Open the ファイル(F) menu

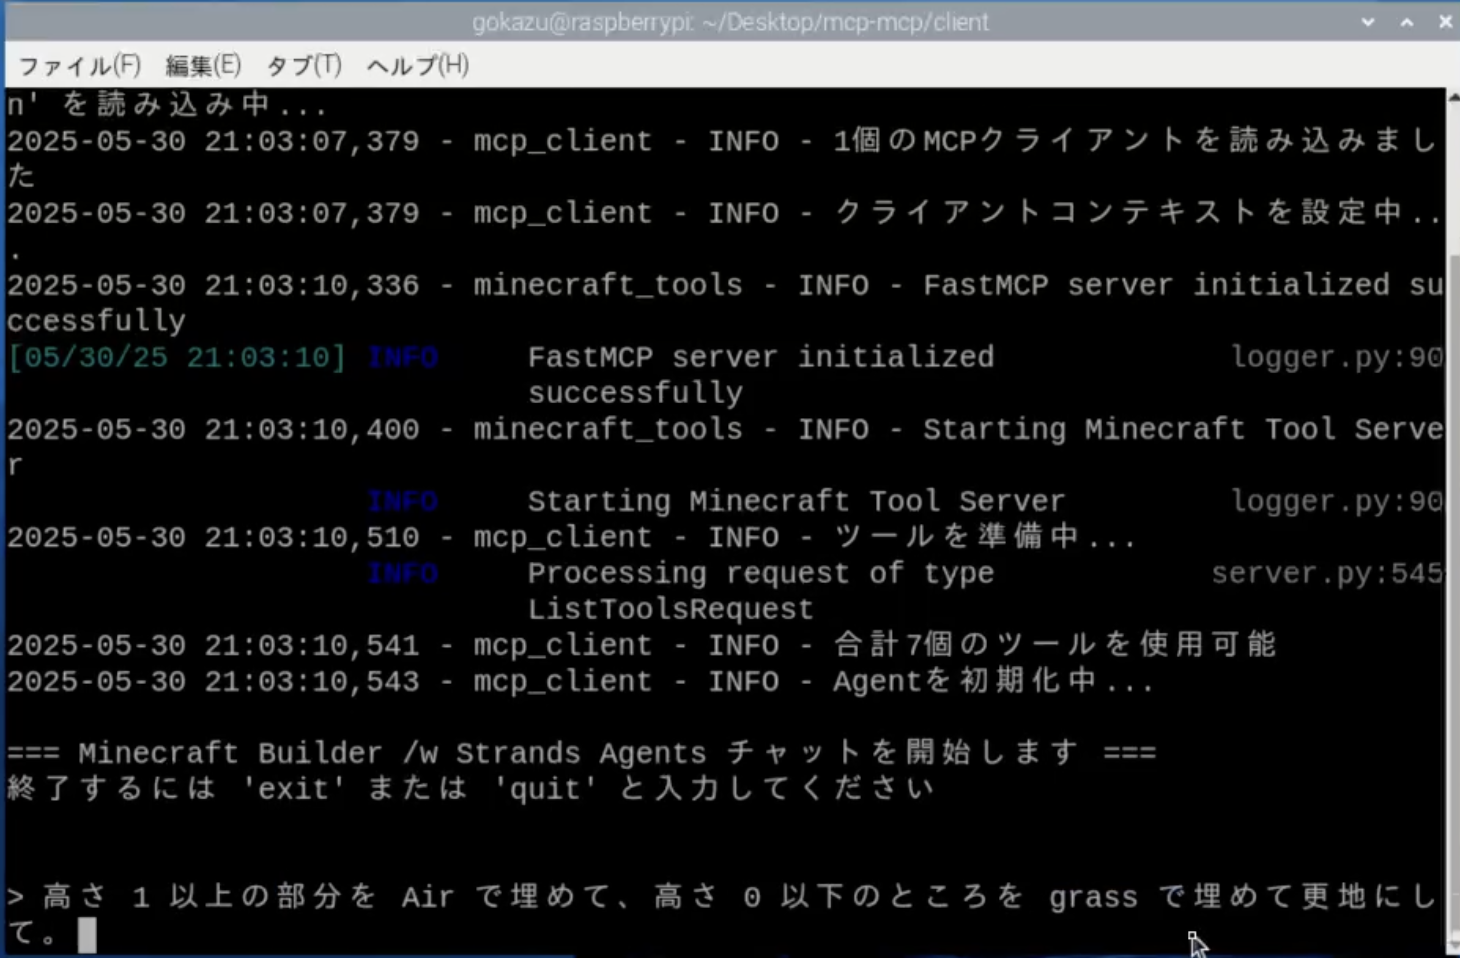pos(79,66)
